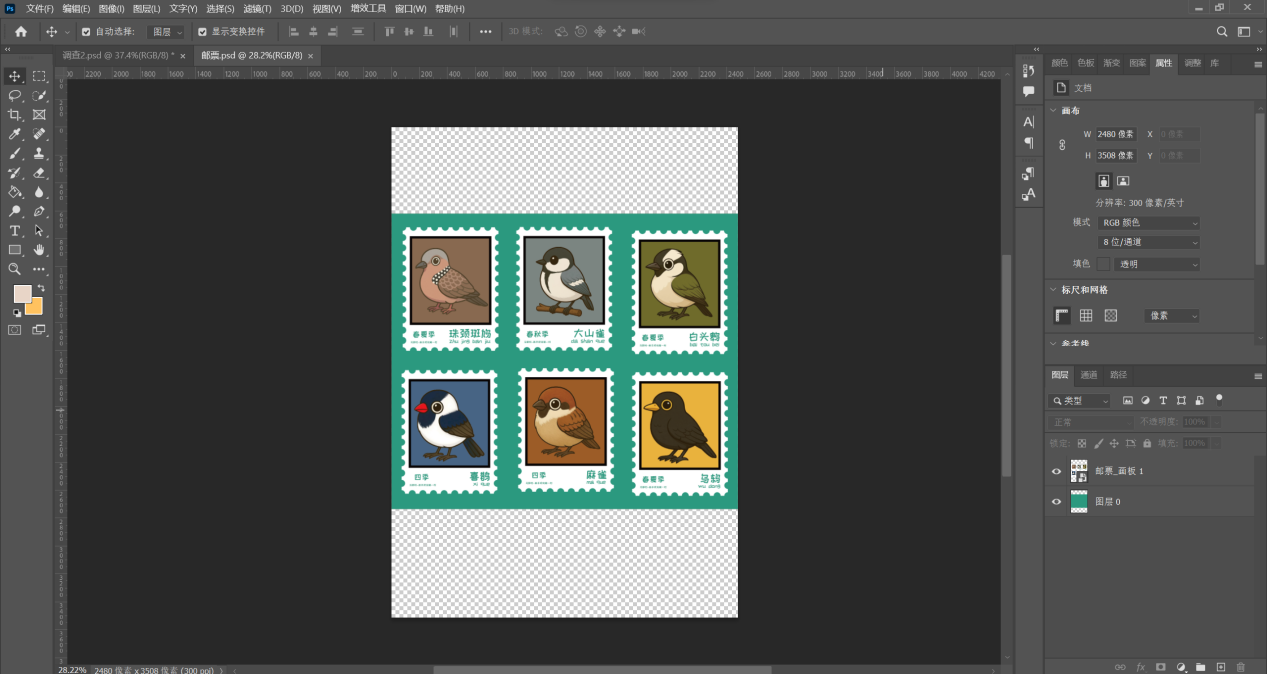
Task: Click the Quick Mask mode icon
Action: tap(15, 329)
